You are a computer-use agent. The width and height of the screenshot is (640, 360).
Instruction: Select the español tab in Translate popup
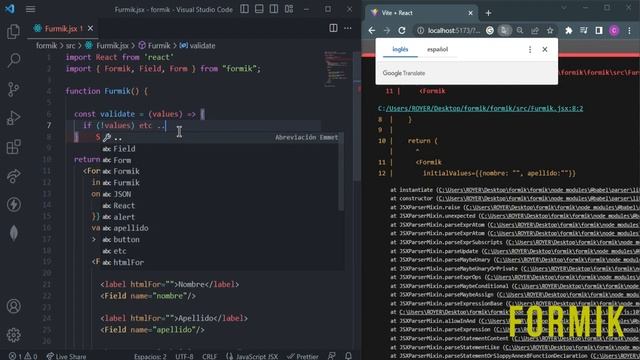coord(438,49)
